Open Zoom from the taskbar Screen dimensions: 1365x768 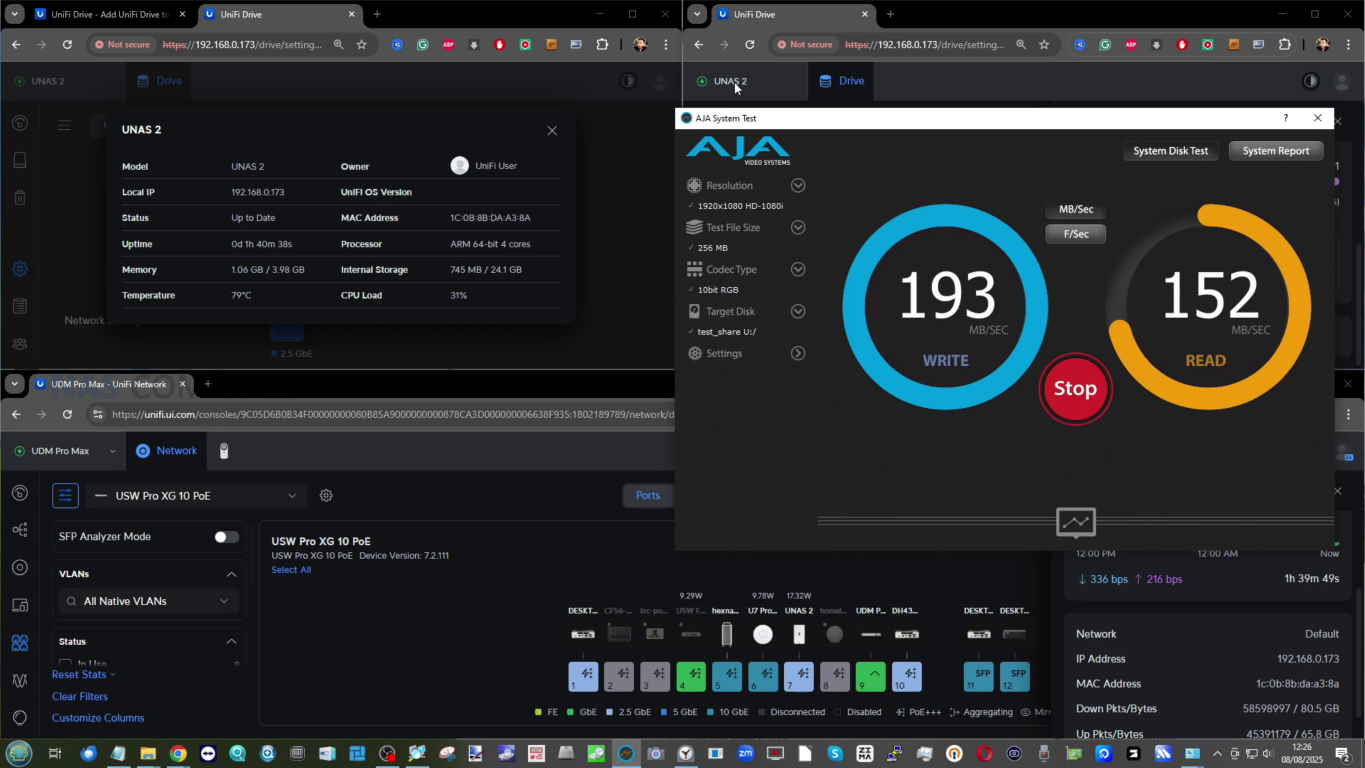[x=745, y=754]
